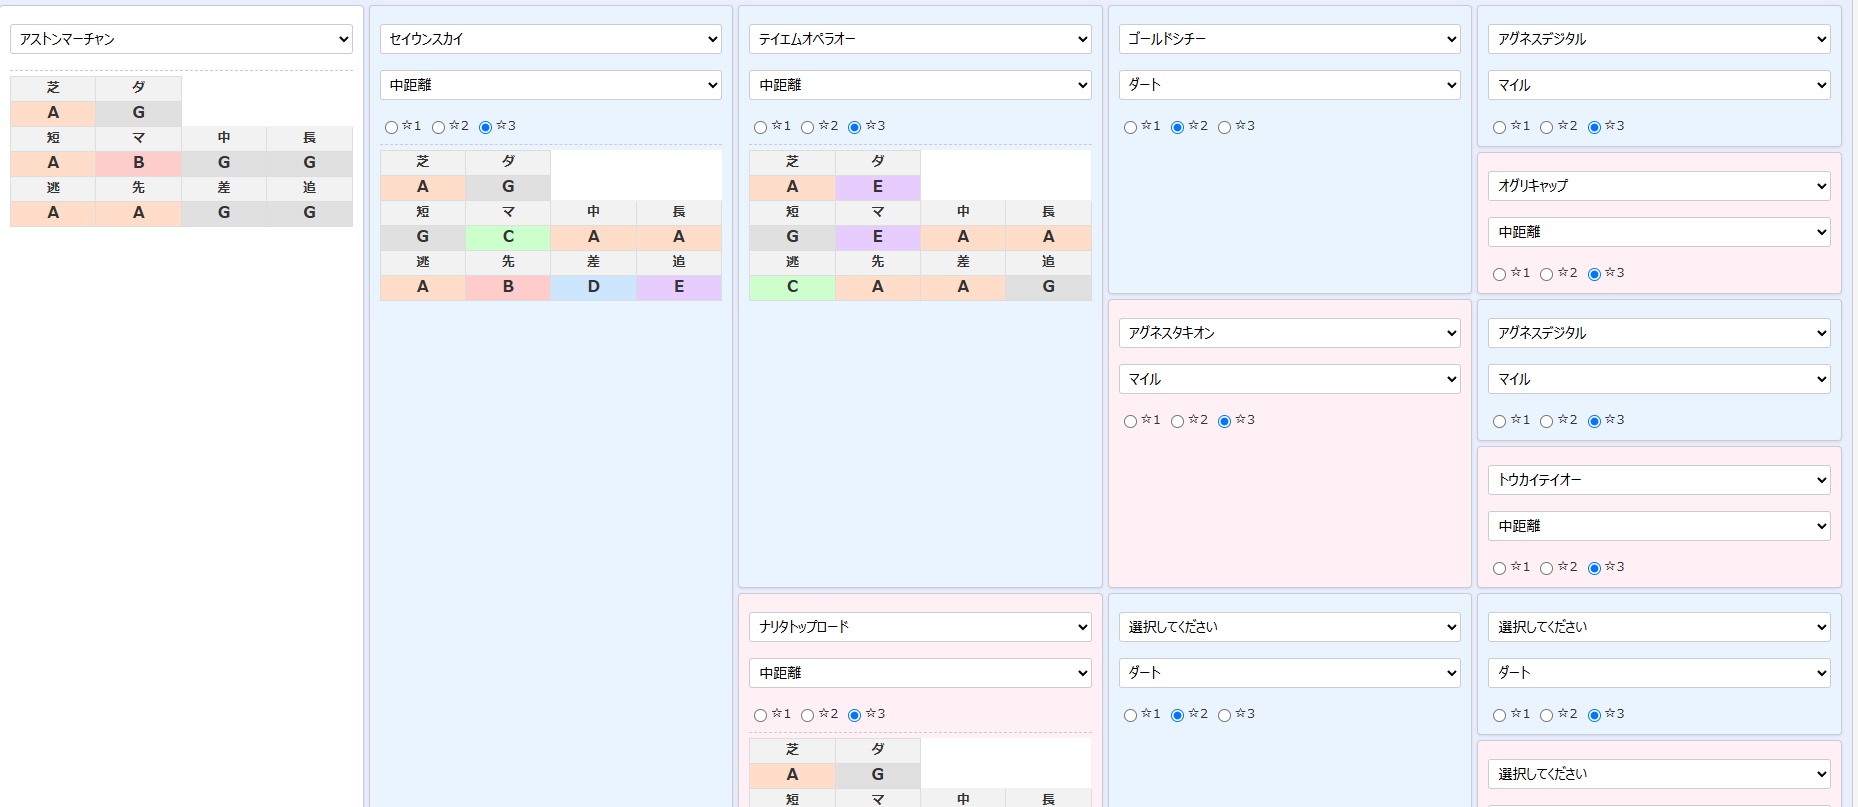Choose the ☆3 radio for アグネスタキオン
The height and width of the screenshot is (807, 1858).
1224,421
